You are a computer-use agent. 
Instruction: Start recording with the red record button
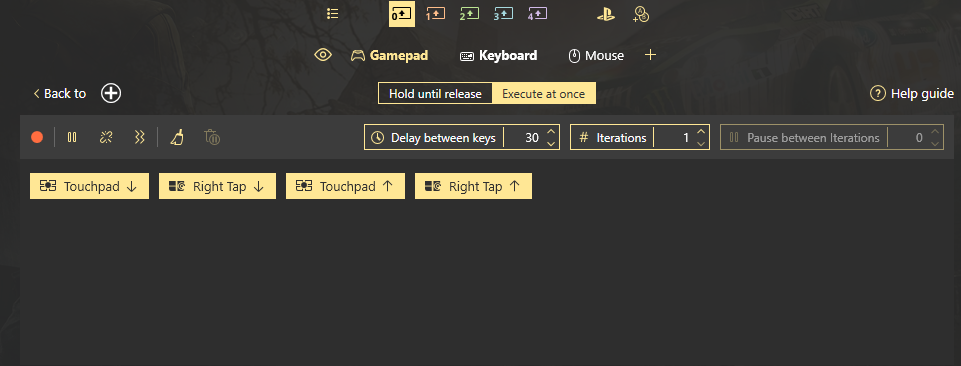coord(37,137)
